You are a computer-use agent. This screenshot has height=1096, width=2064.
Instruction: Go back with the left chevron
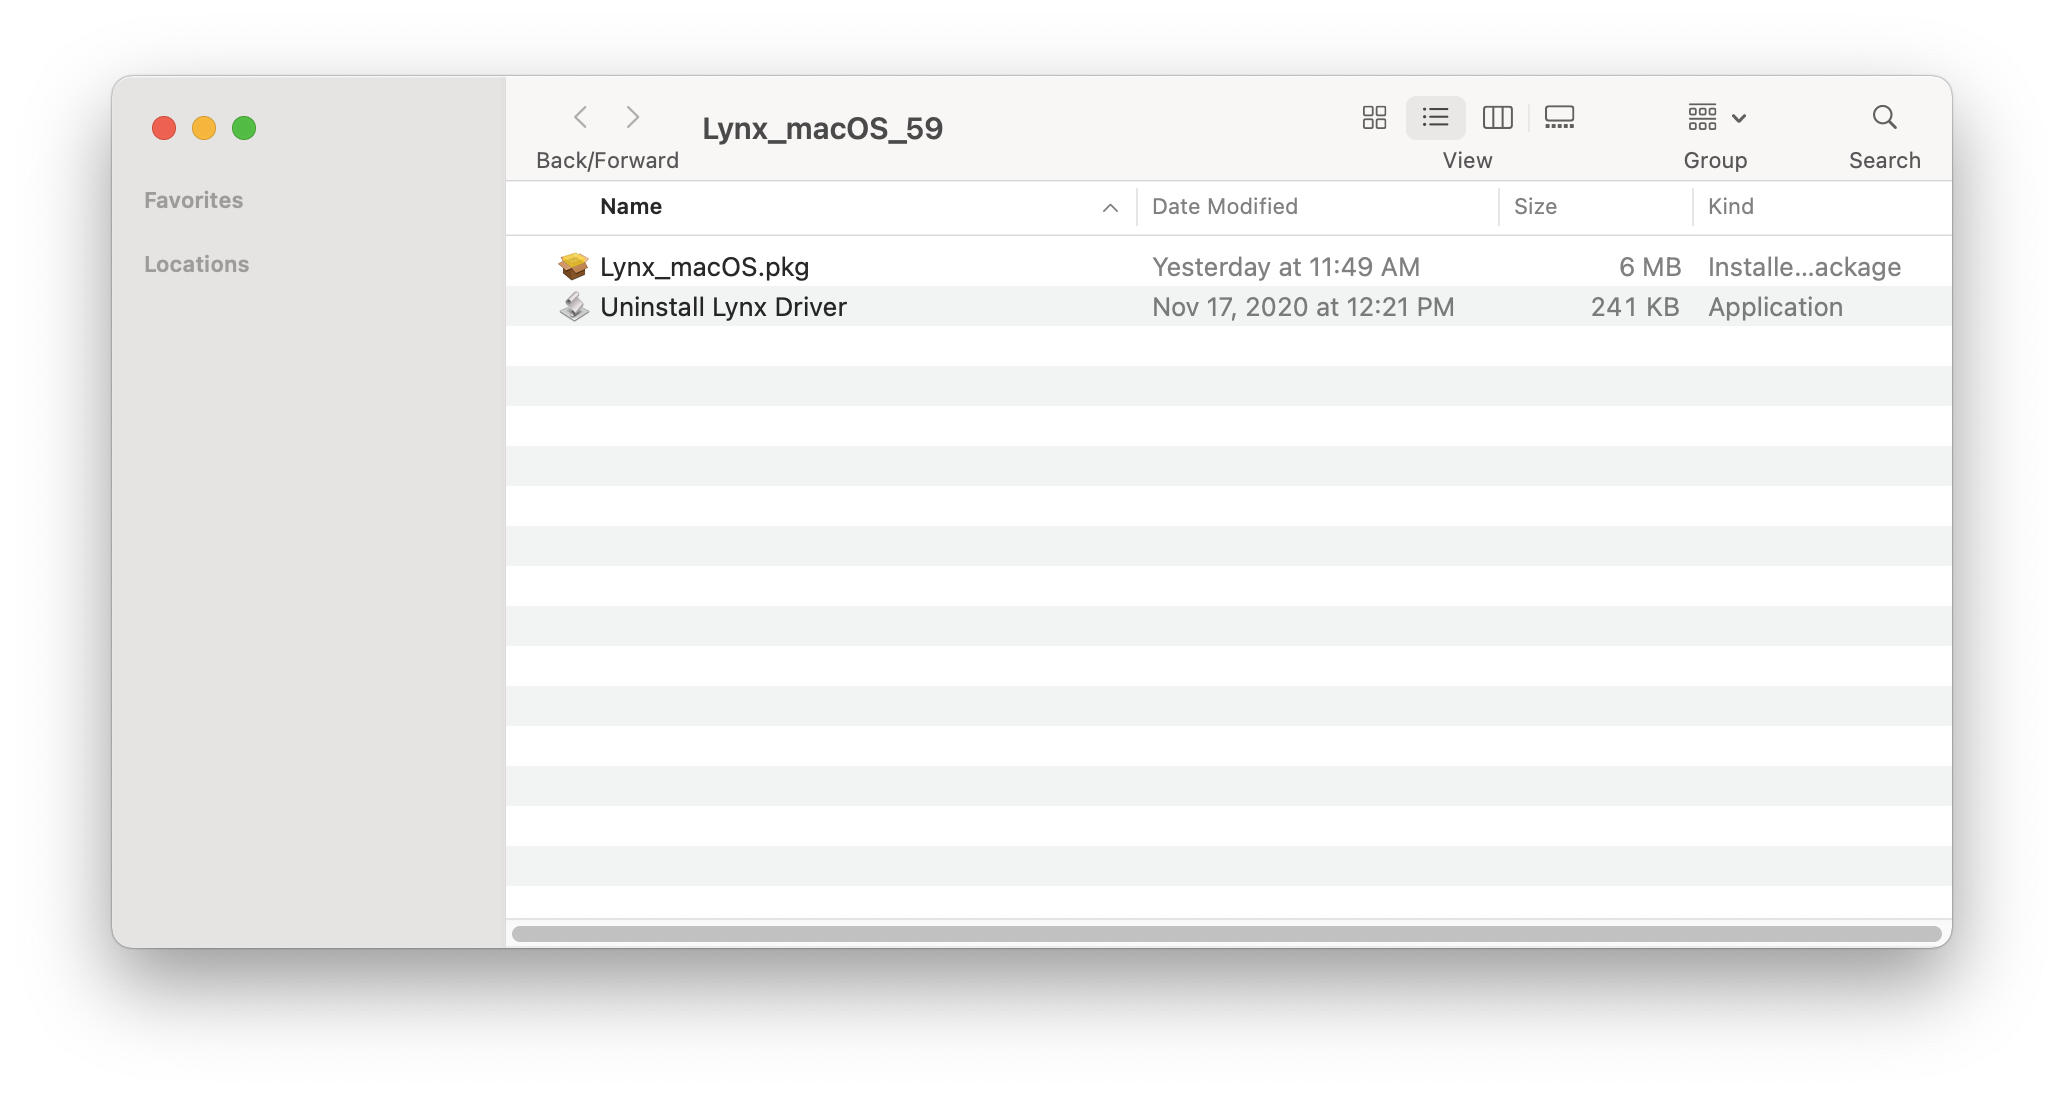[581, 118]
